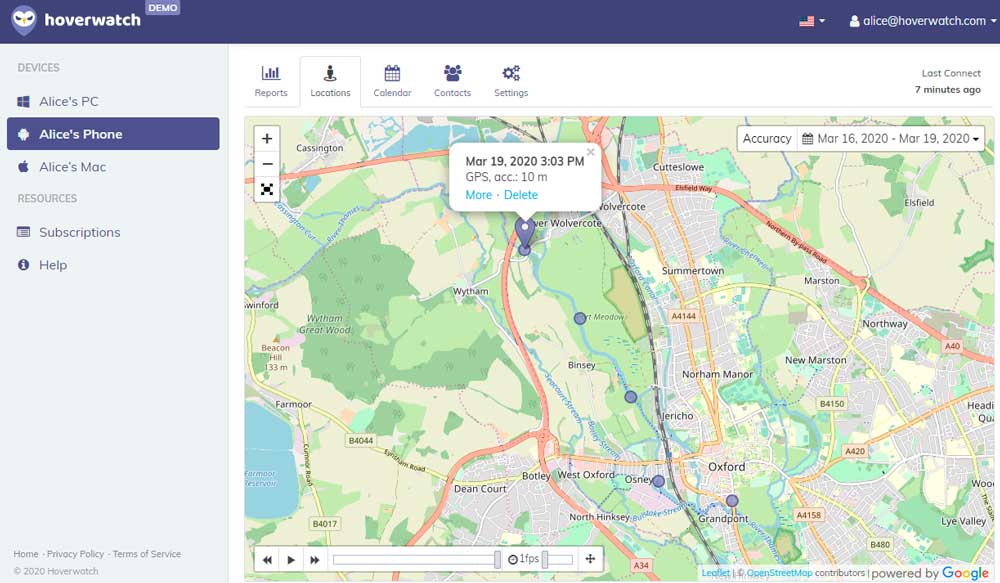Click Android icon next to Alice's Phone

24,134
